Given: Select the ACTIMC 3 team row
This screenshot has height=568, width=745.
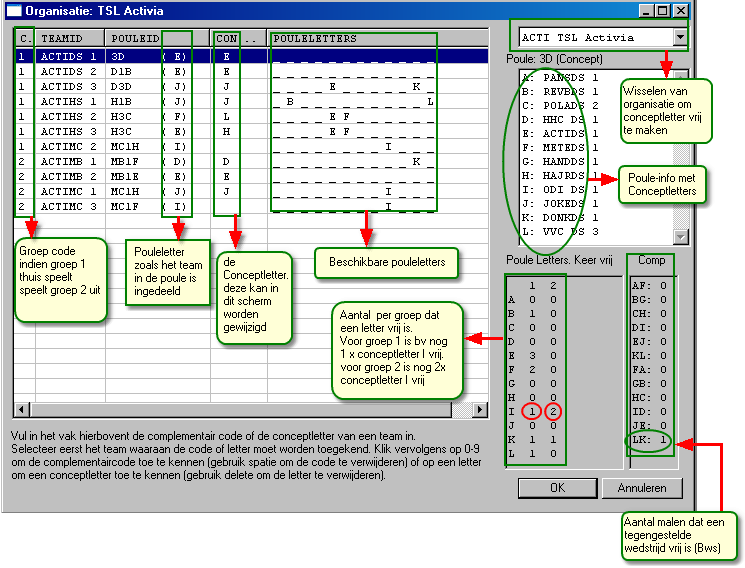Looking at the screenshot, I should click(x=251, y=207).
